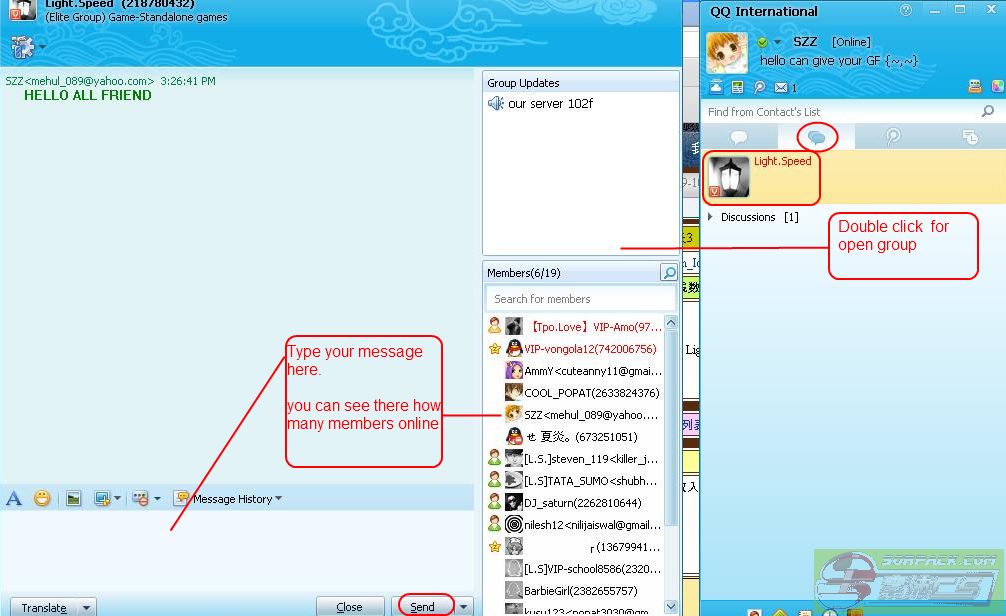Open the 'our server 102f' group update
1006x616 pixels.
550,103
